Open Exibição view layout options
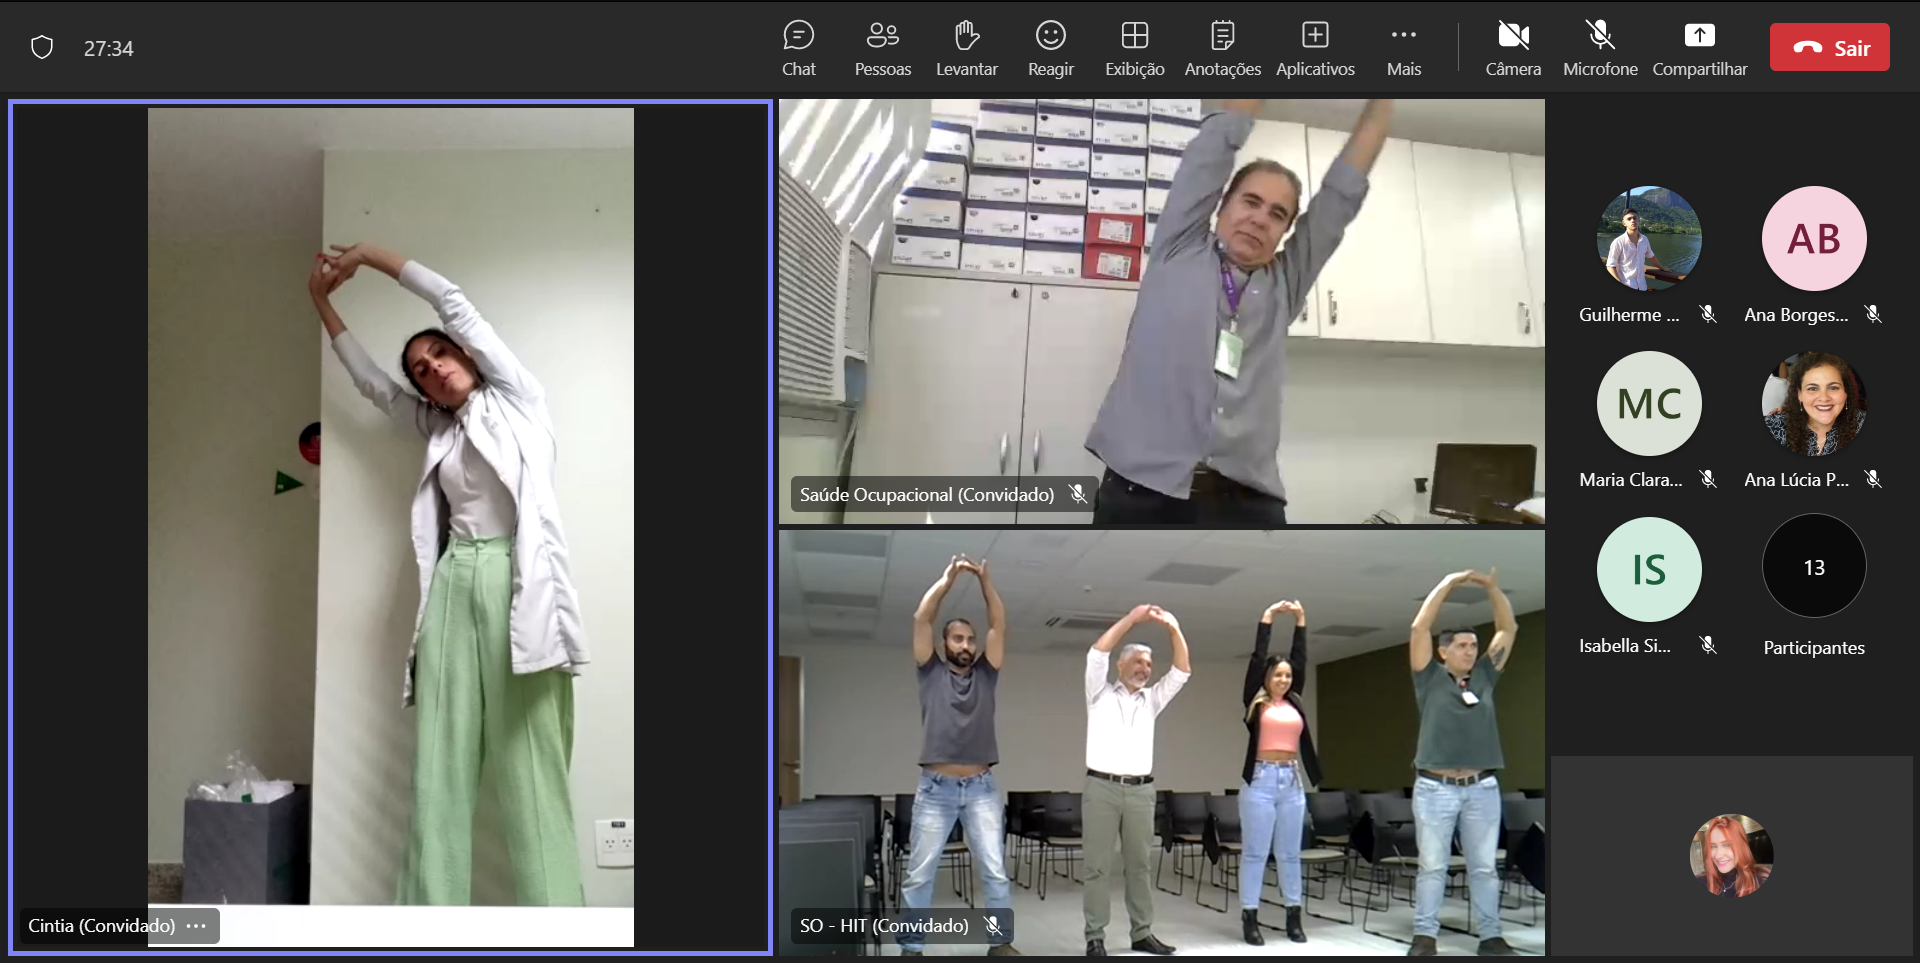Image resolution: width=1920 pixels, height=963 pixels. point(1134,48)
